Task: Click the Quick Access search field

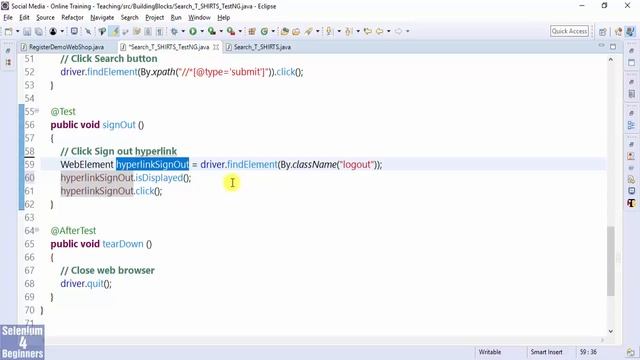Action: (569, 31)
